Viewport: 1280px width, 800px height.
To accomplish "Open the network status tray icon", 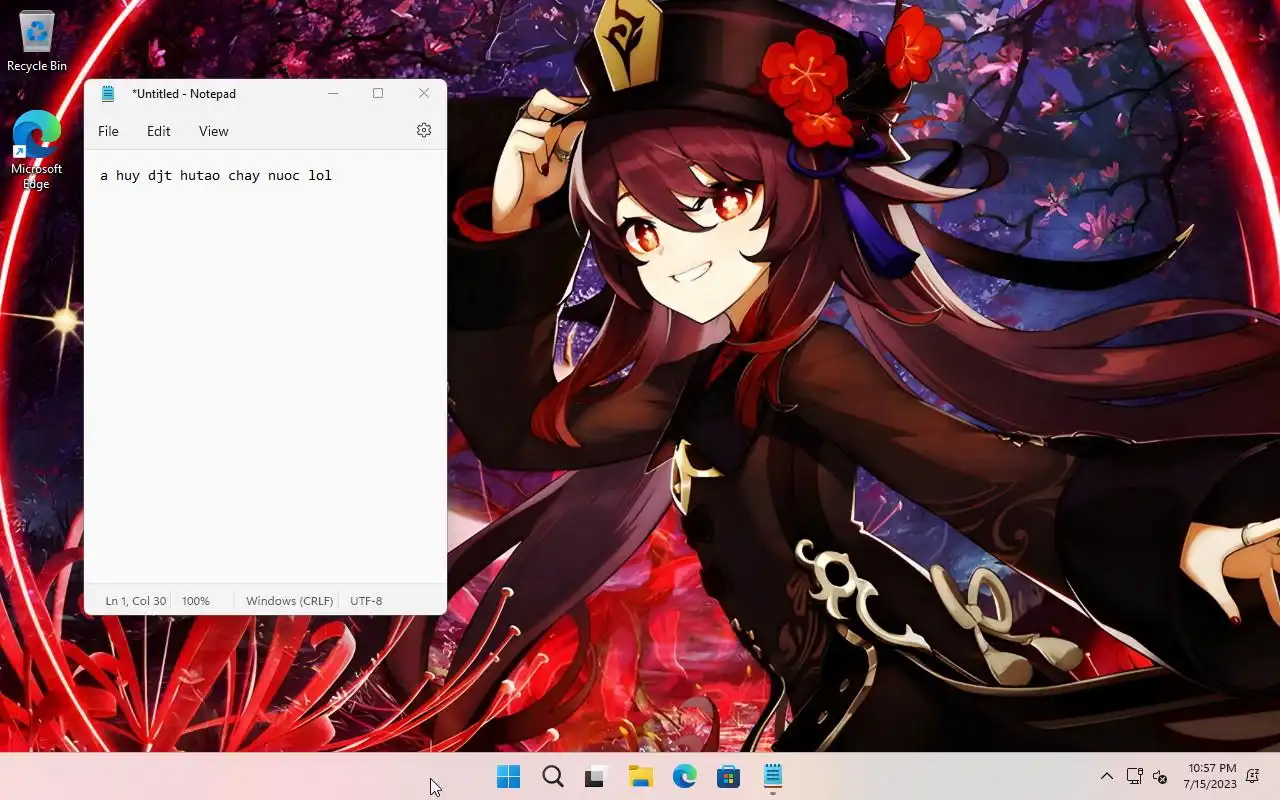I will click(x=1134, y=776).
